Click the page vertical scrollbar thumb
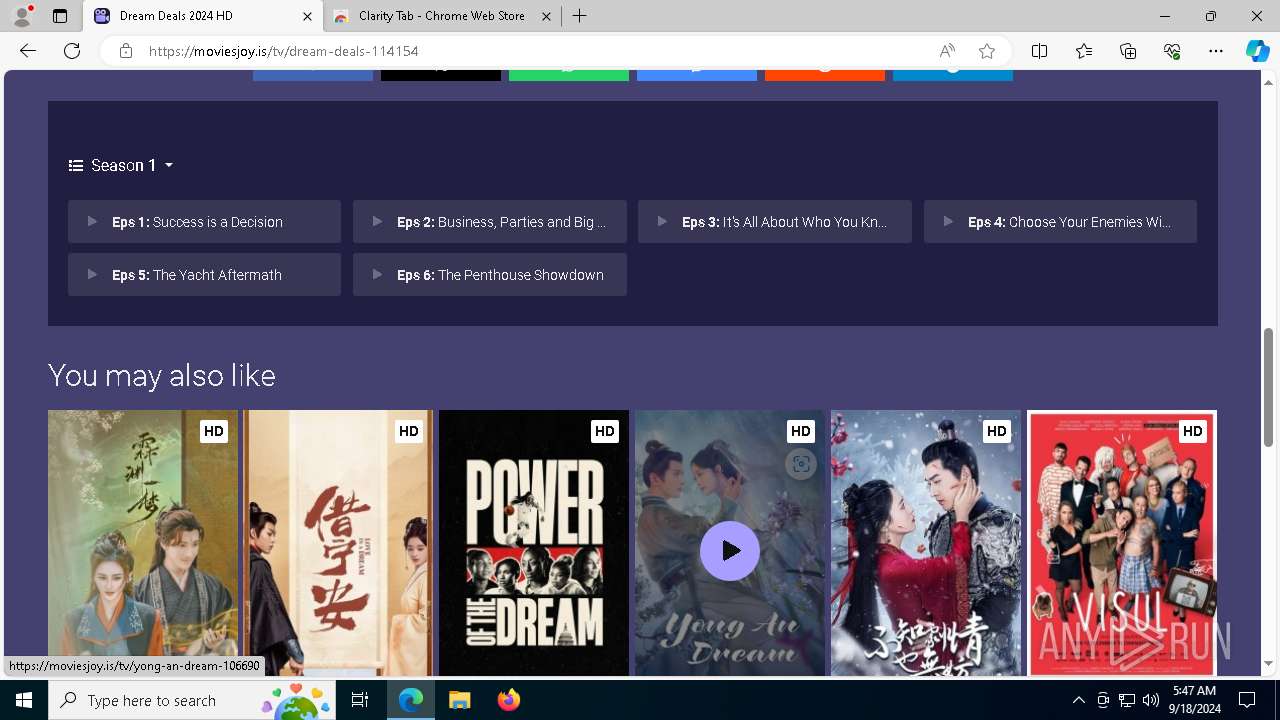This screenshot has height=720, width=1280. 1269,387
